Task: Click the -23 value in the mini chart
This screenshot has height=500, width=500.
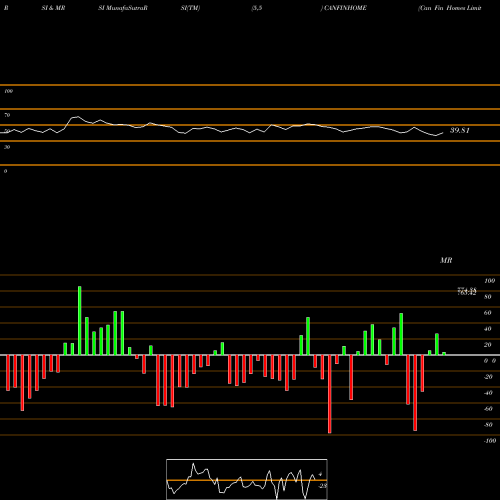Action: click(322, 486)
